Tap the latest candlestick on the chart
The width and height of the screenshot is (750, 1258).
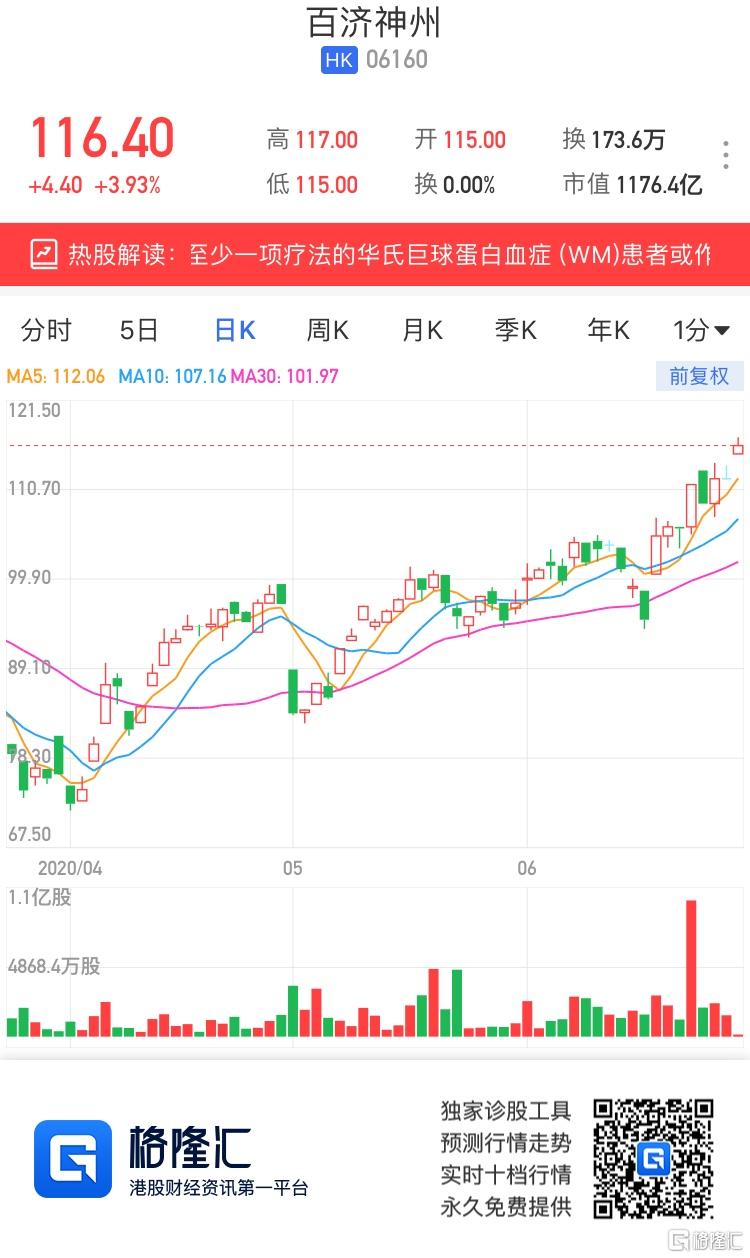[738, 447]
